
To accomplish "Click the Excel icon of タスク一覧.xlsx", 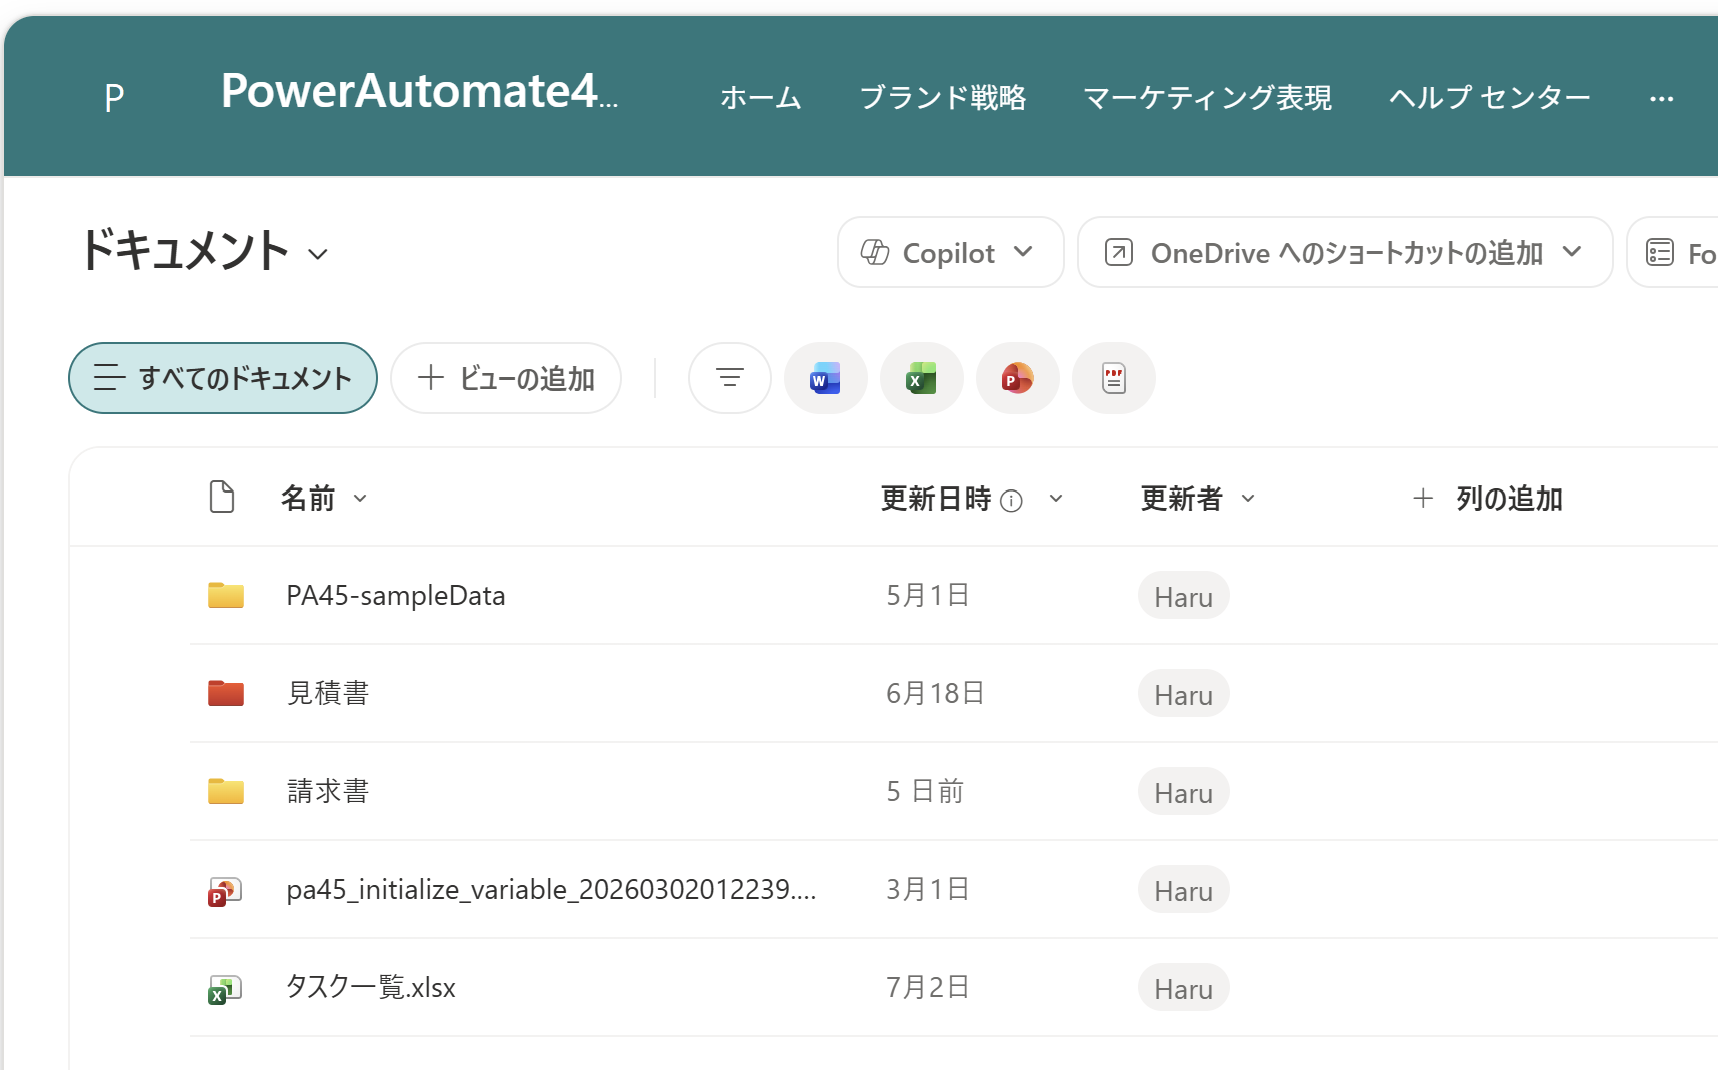I will (x=225, y=989).
